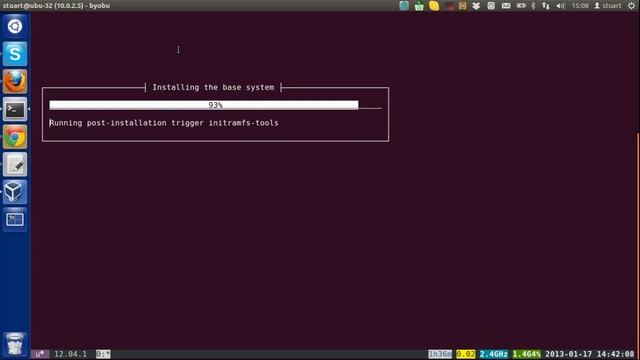Click the byobu date '2013-01-17' status
This screenshot has width=640, height=360.
(x=569, y=354)
